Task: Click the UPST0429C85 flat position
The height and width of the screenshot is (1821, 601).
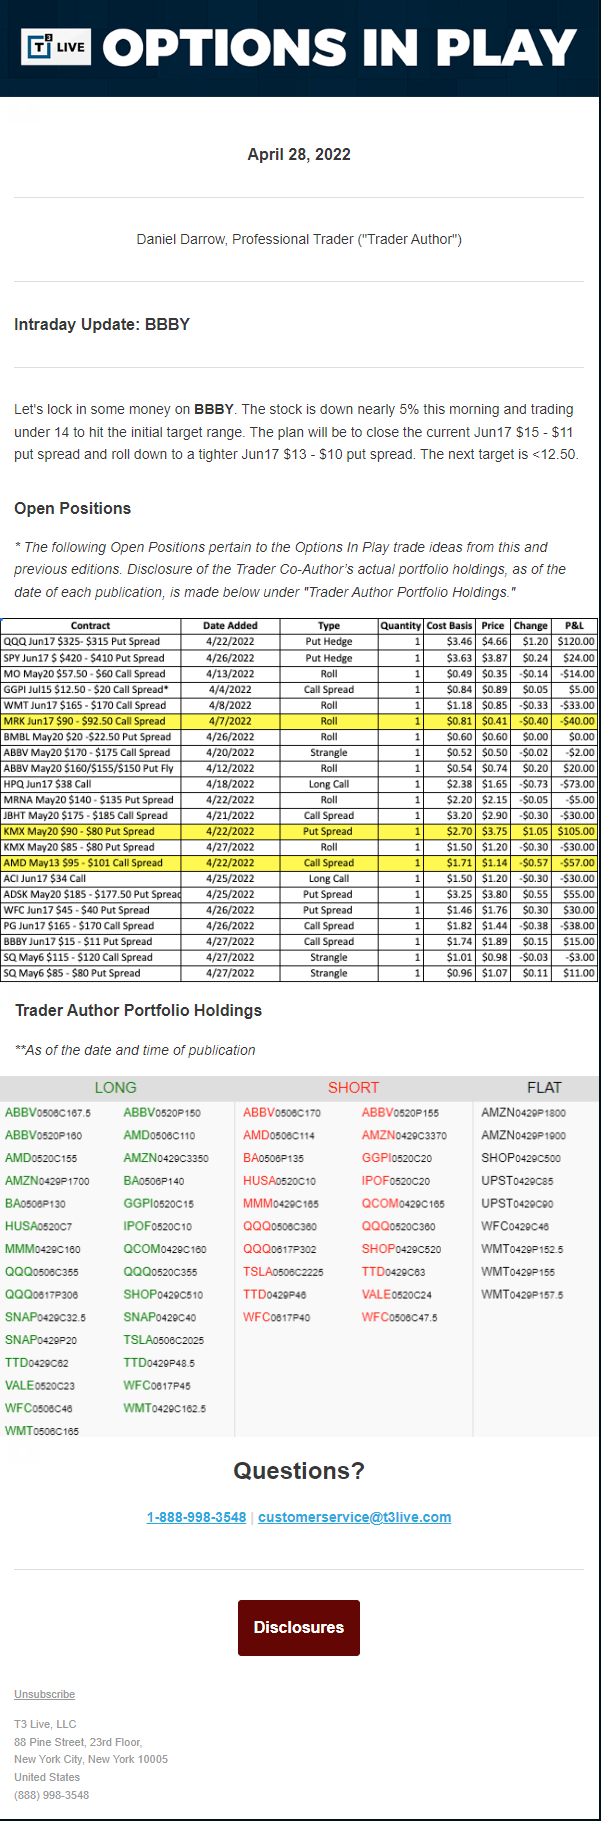Action: [517, 1181]
